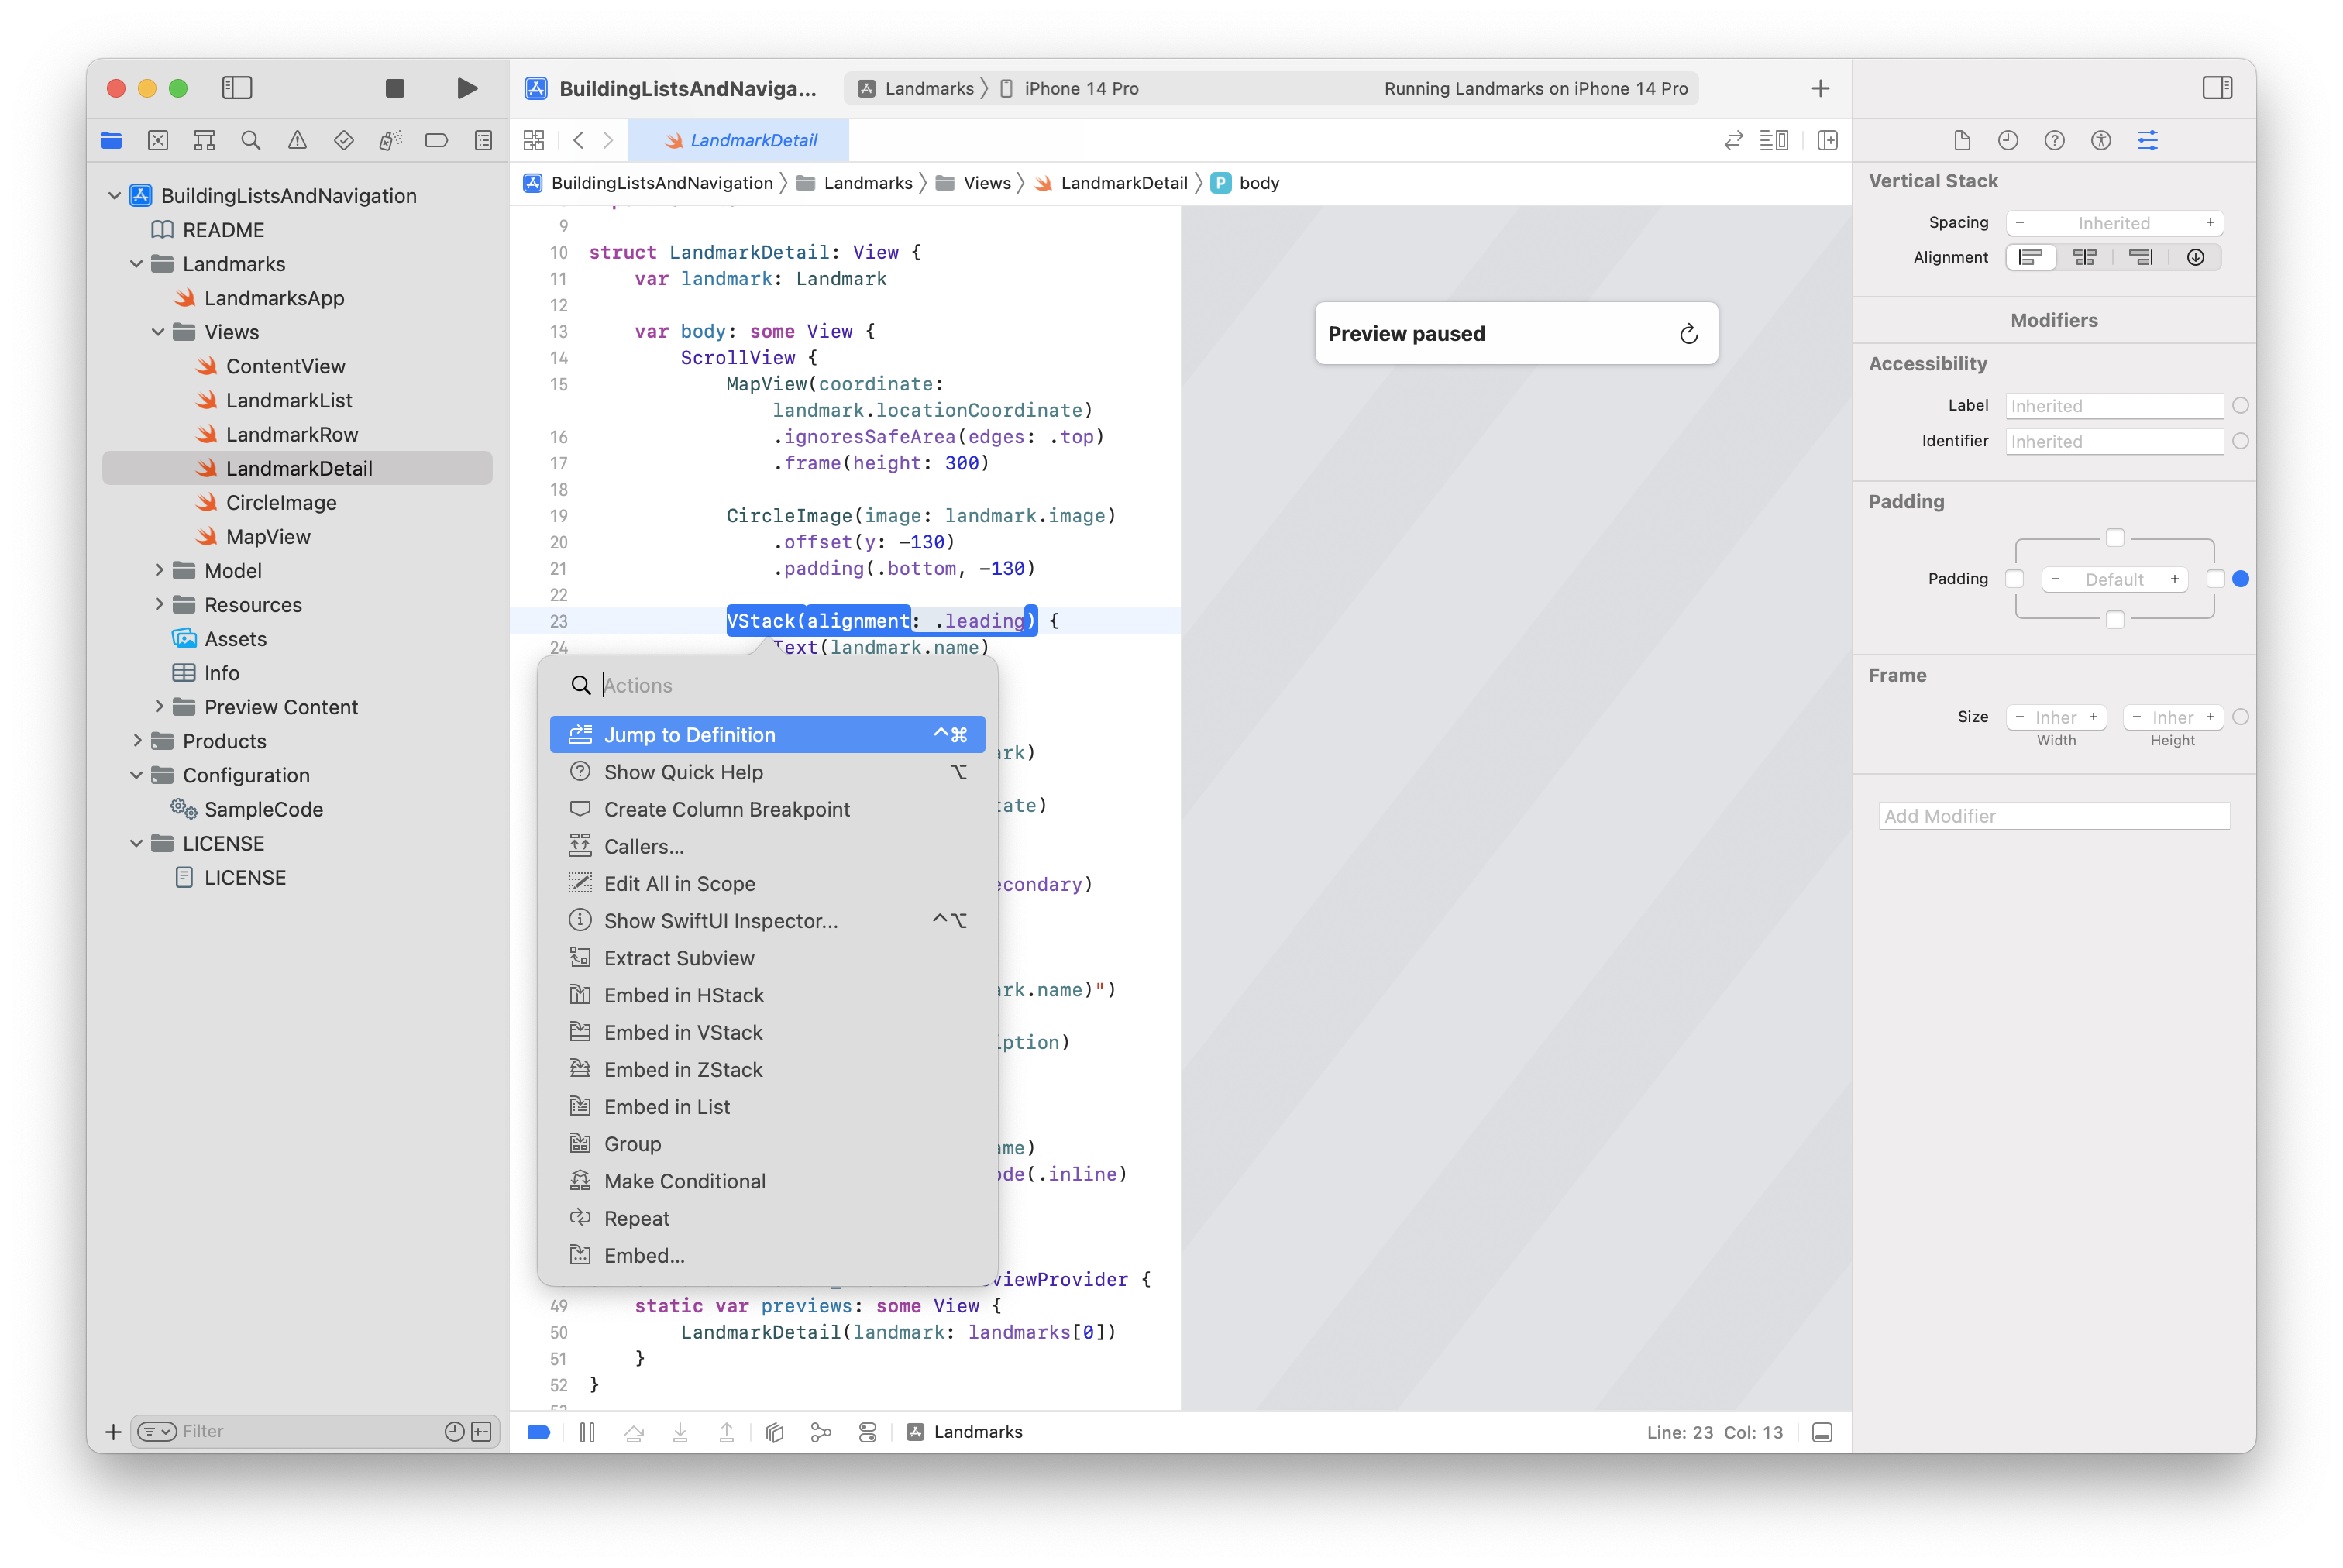Set trailing alignment for Vertical Stack

2140,257
